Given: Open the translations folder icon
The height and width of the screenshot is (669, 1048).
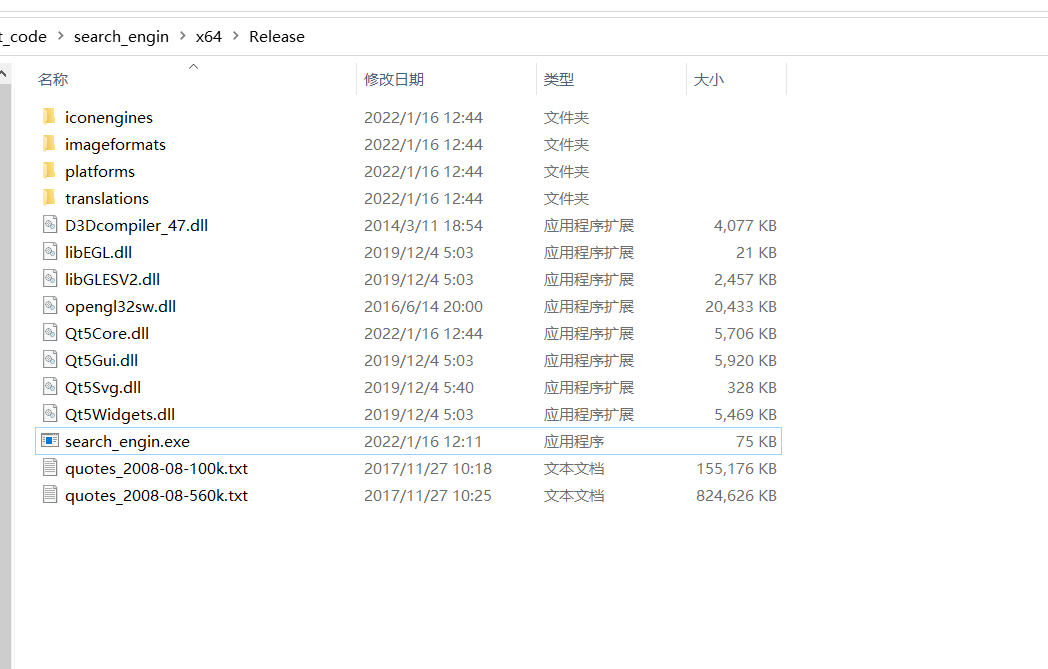Looking at the screenshot, I should coord(49,198).
